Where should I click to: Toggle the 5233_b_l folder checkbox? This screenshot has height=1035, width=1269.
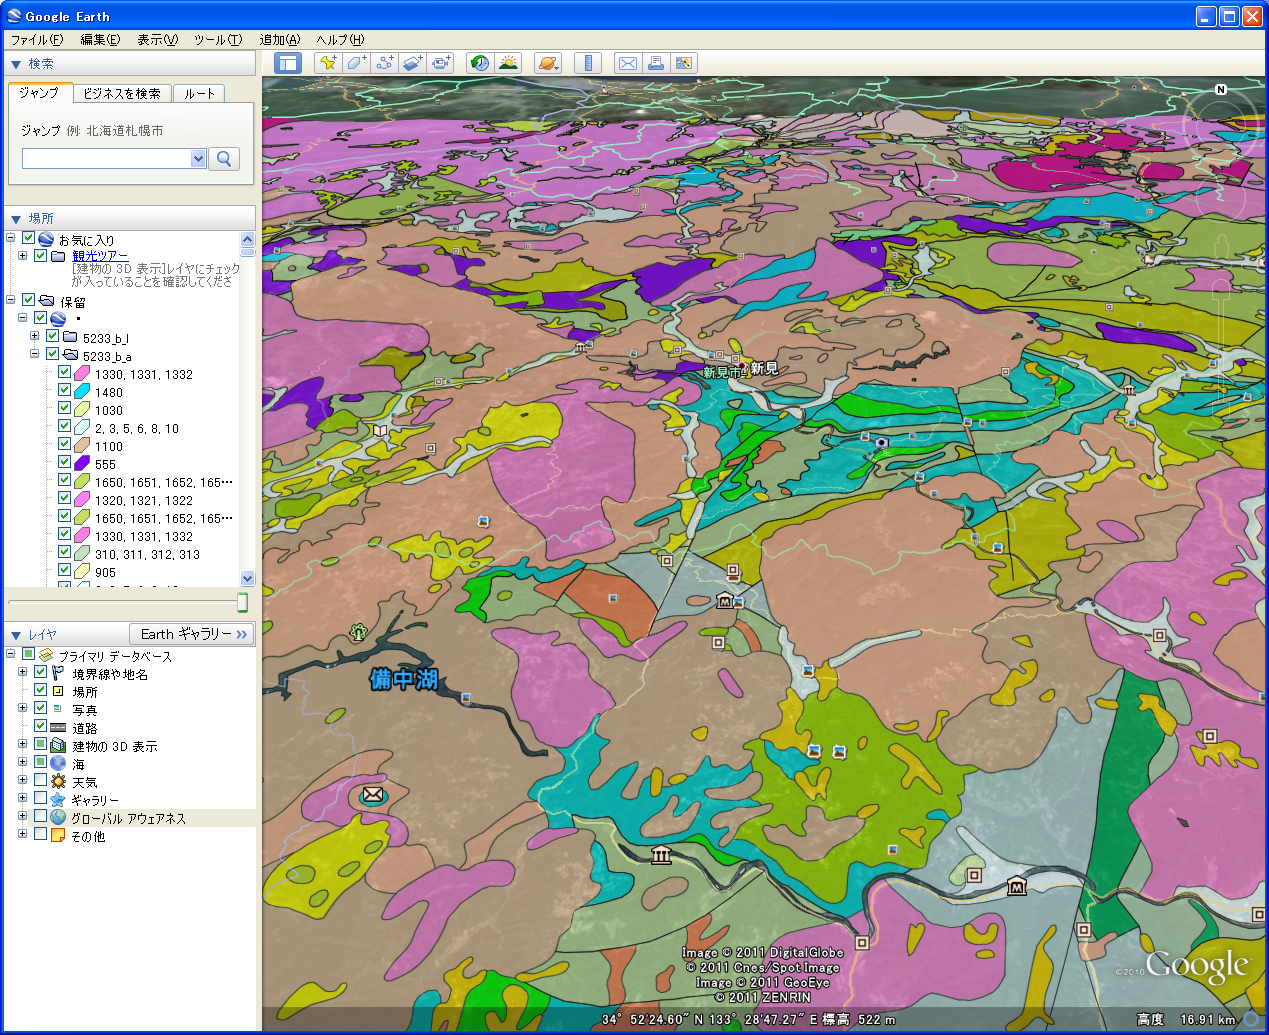[x=53, y=337]
